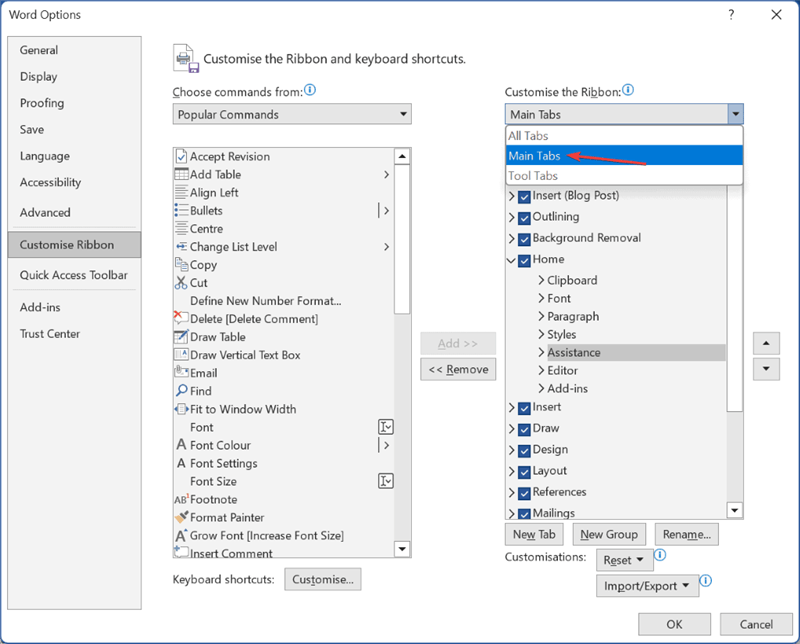The height and width of the screenshot is (644, 800).
Task: Click info icon beside Choose commands from
Action: [310, 90]
